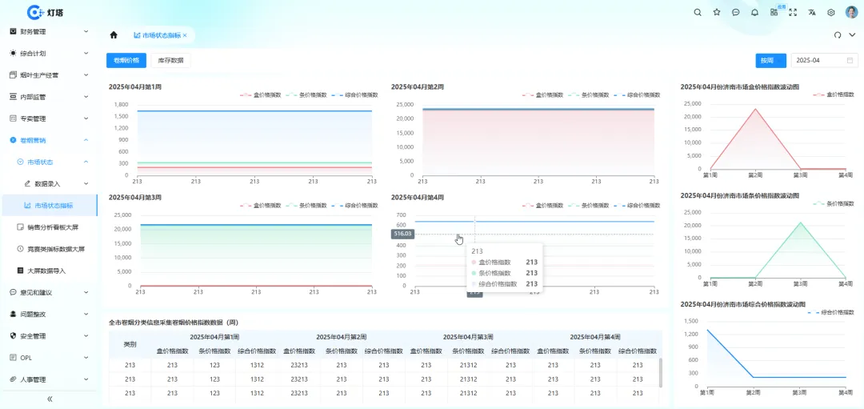Screen dimensions: 864x409
Task: Close the 市场状态指标 page tab
Action: click(185, 35)
